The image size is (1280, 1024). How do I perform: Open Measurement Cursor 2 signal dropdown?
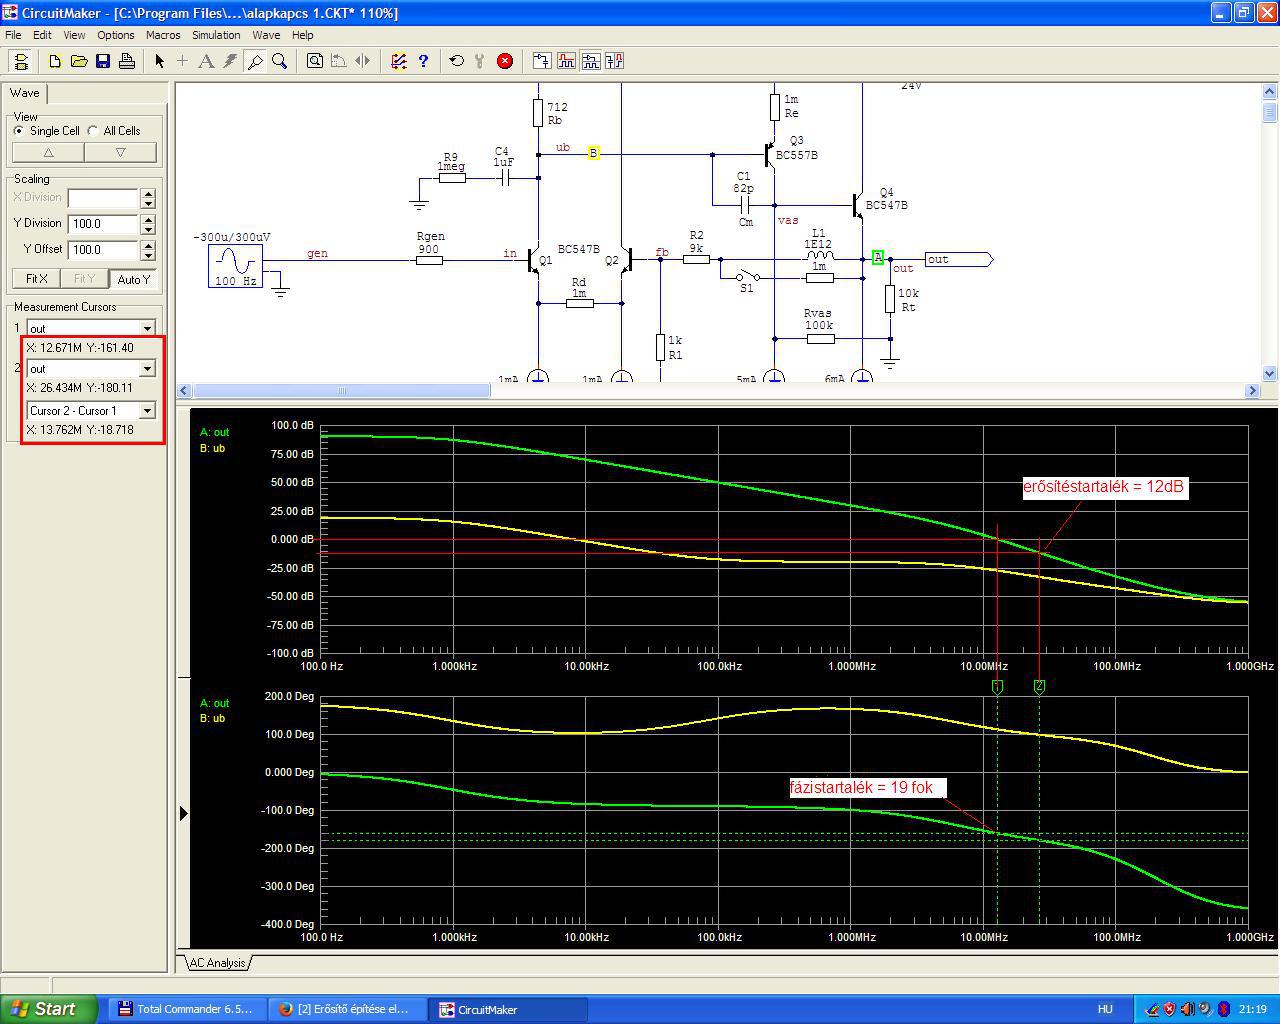147,369
